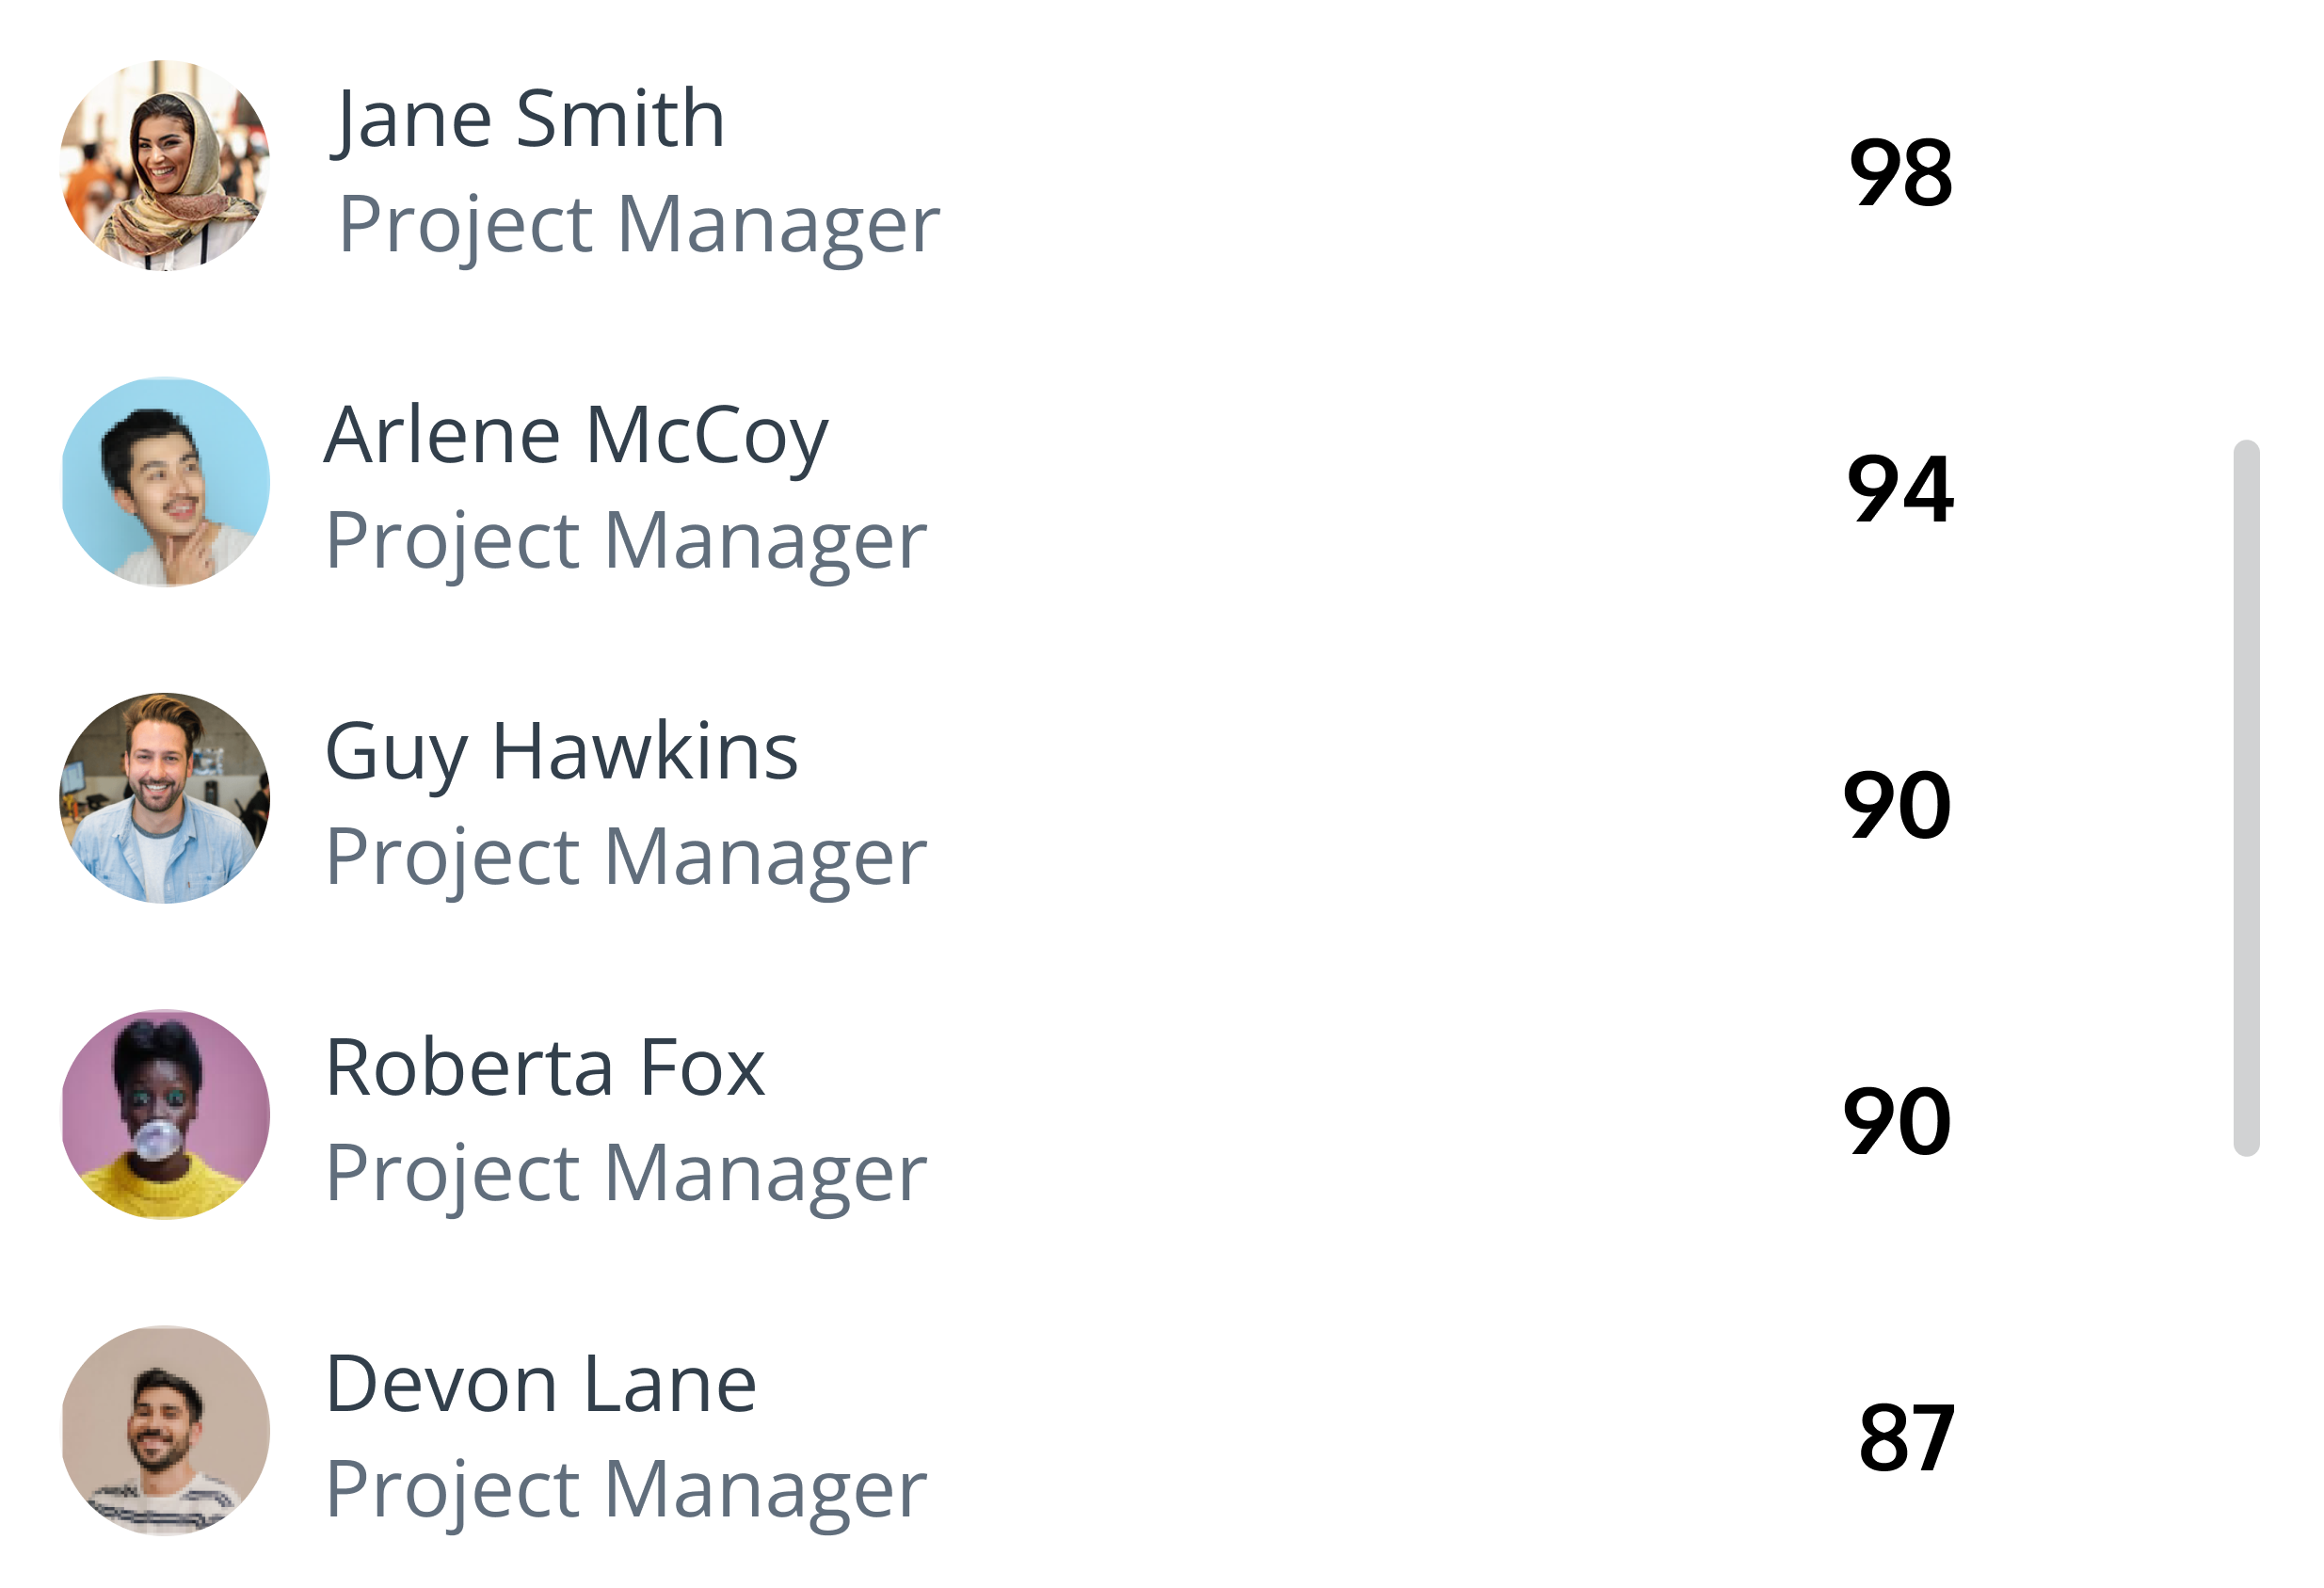The width and height of the screenshot is (2324, 1588).
Task: Select the Roberta Fox name
Action: 545,1068
